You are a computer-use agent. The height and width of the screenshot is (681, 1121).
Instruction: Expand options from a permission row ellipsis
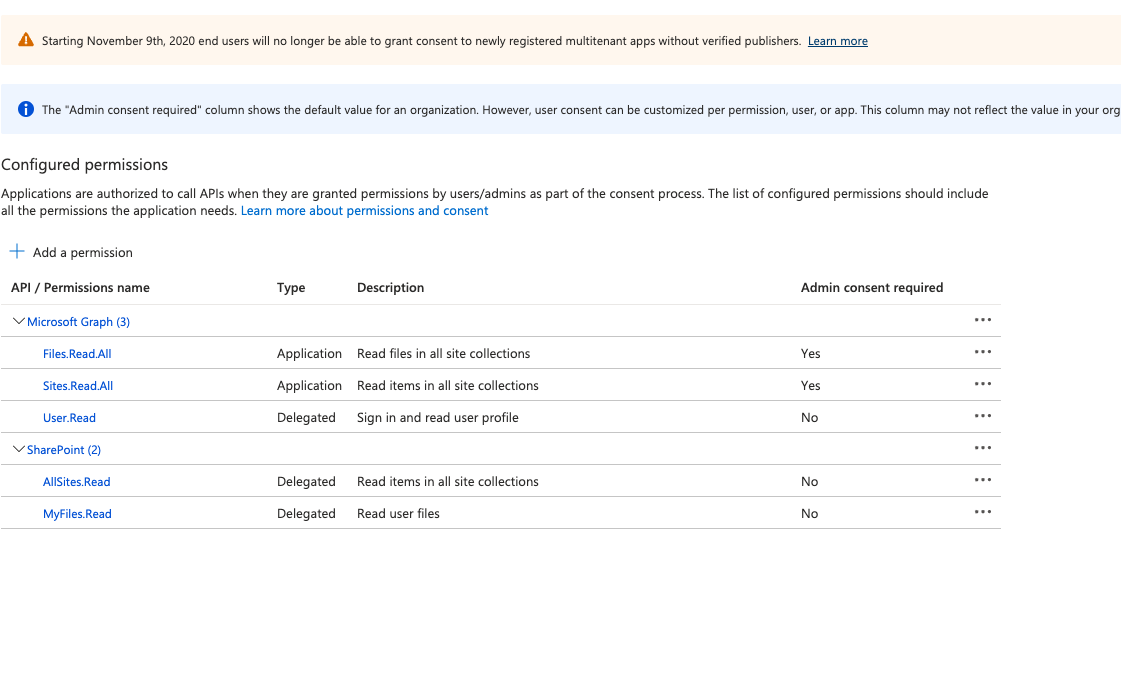pyautogui.click(x=983, y=352)
